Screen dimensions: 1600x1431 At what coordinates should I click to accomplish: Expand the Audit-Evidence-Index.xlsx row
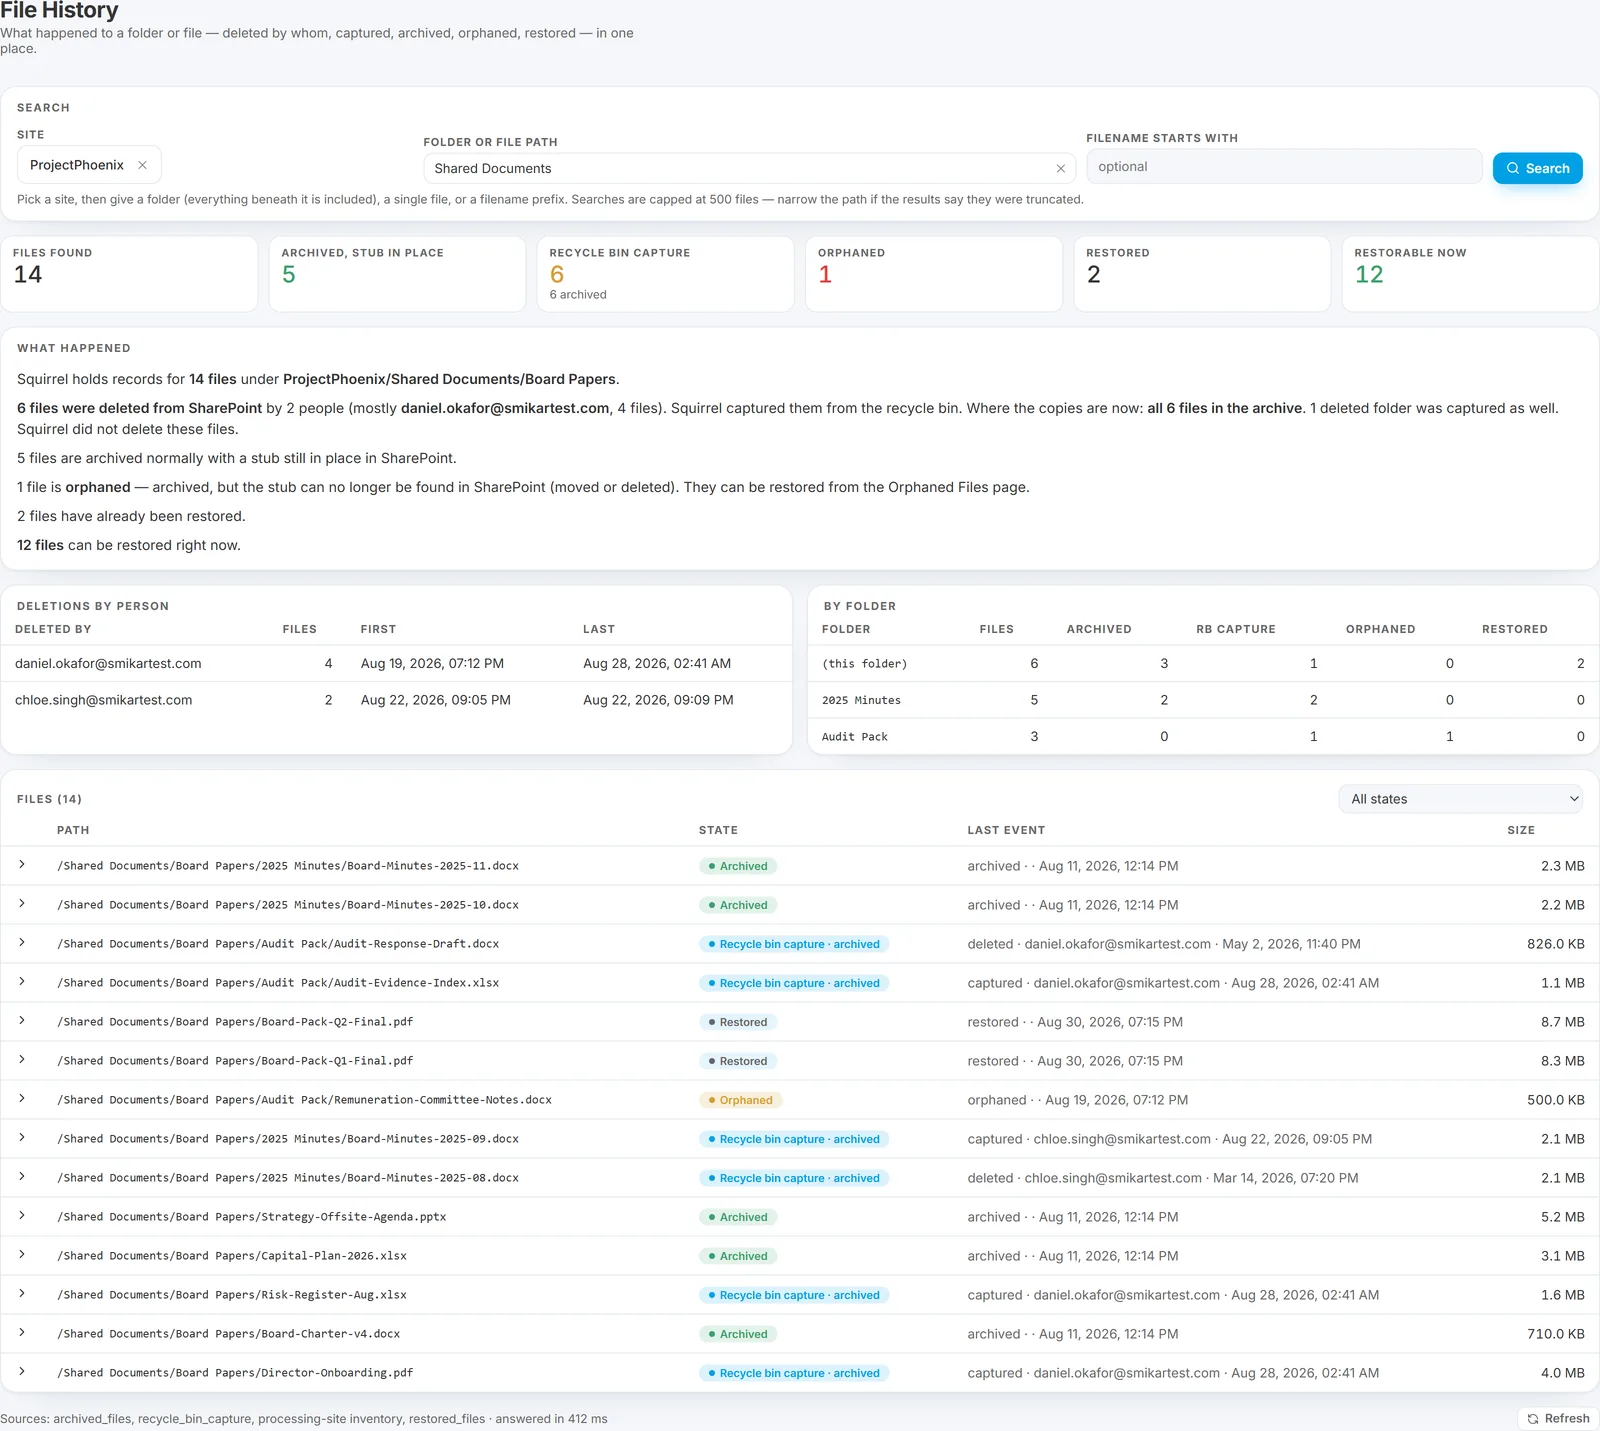pyautogui.click(x=22, y=982)
